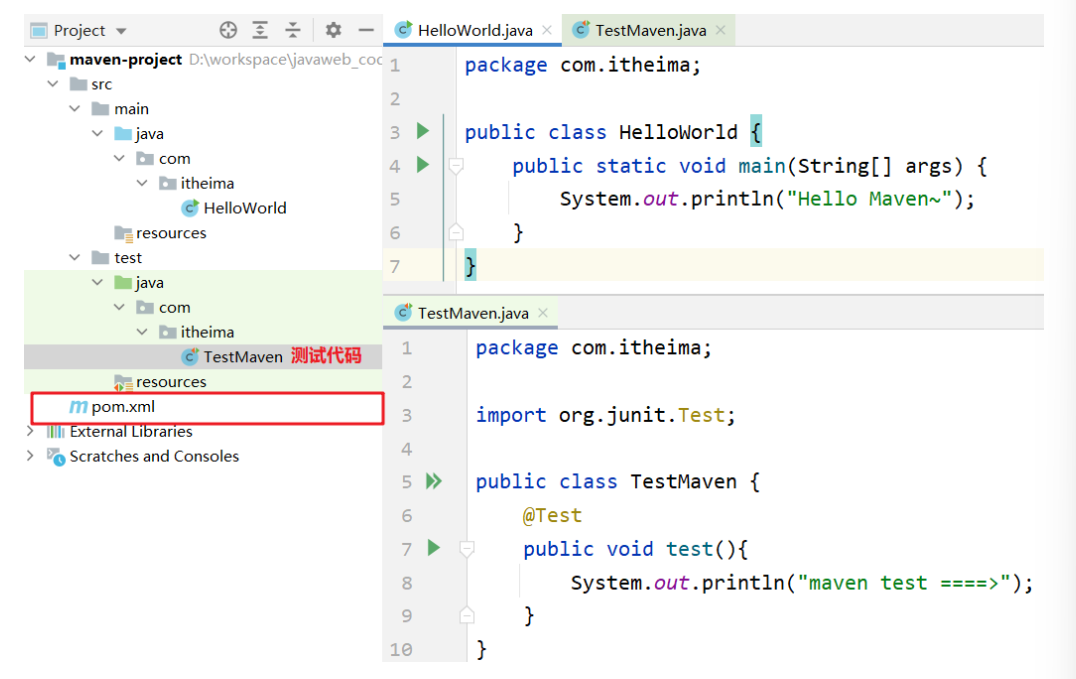Viewport: 1076px width, 679px height.
Task: Run main method from gutter arrow
Action: coord(423,164)
